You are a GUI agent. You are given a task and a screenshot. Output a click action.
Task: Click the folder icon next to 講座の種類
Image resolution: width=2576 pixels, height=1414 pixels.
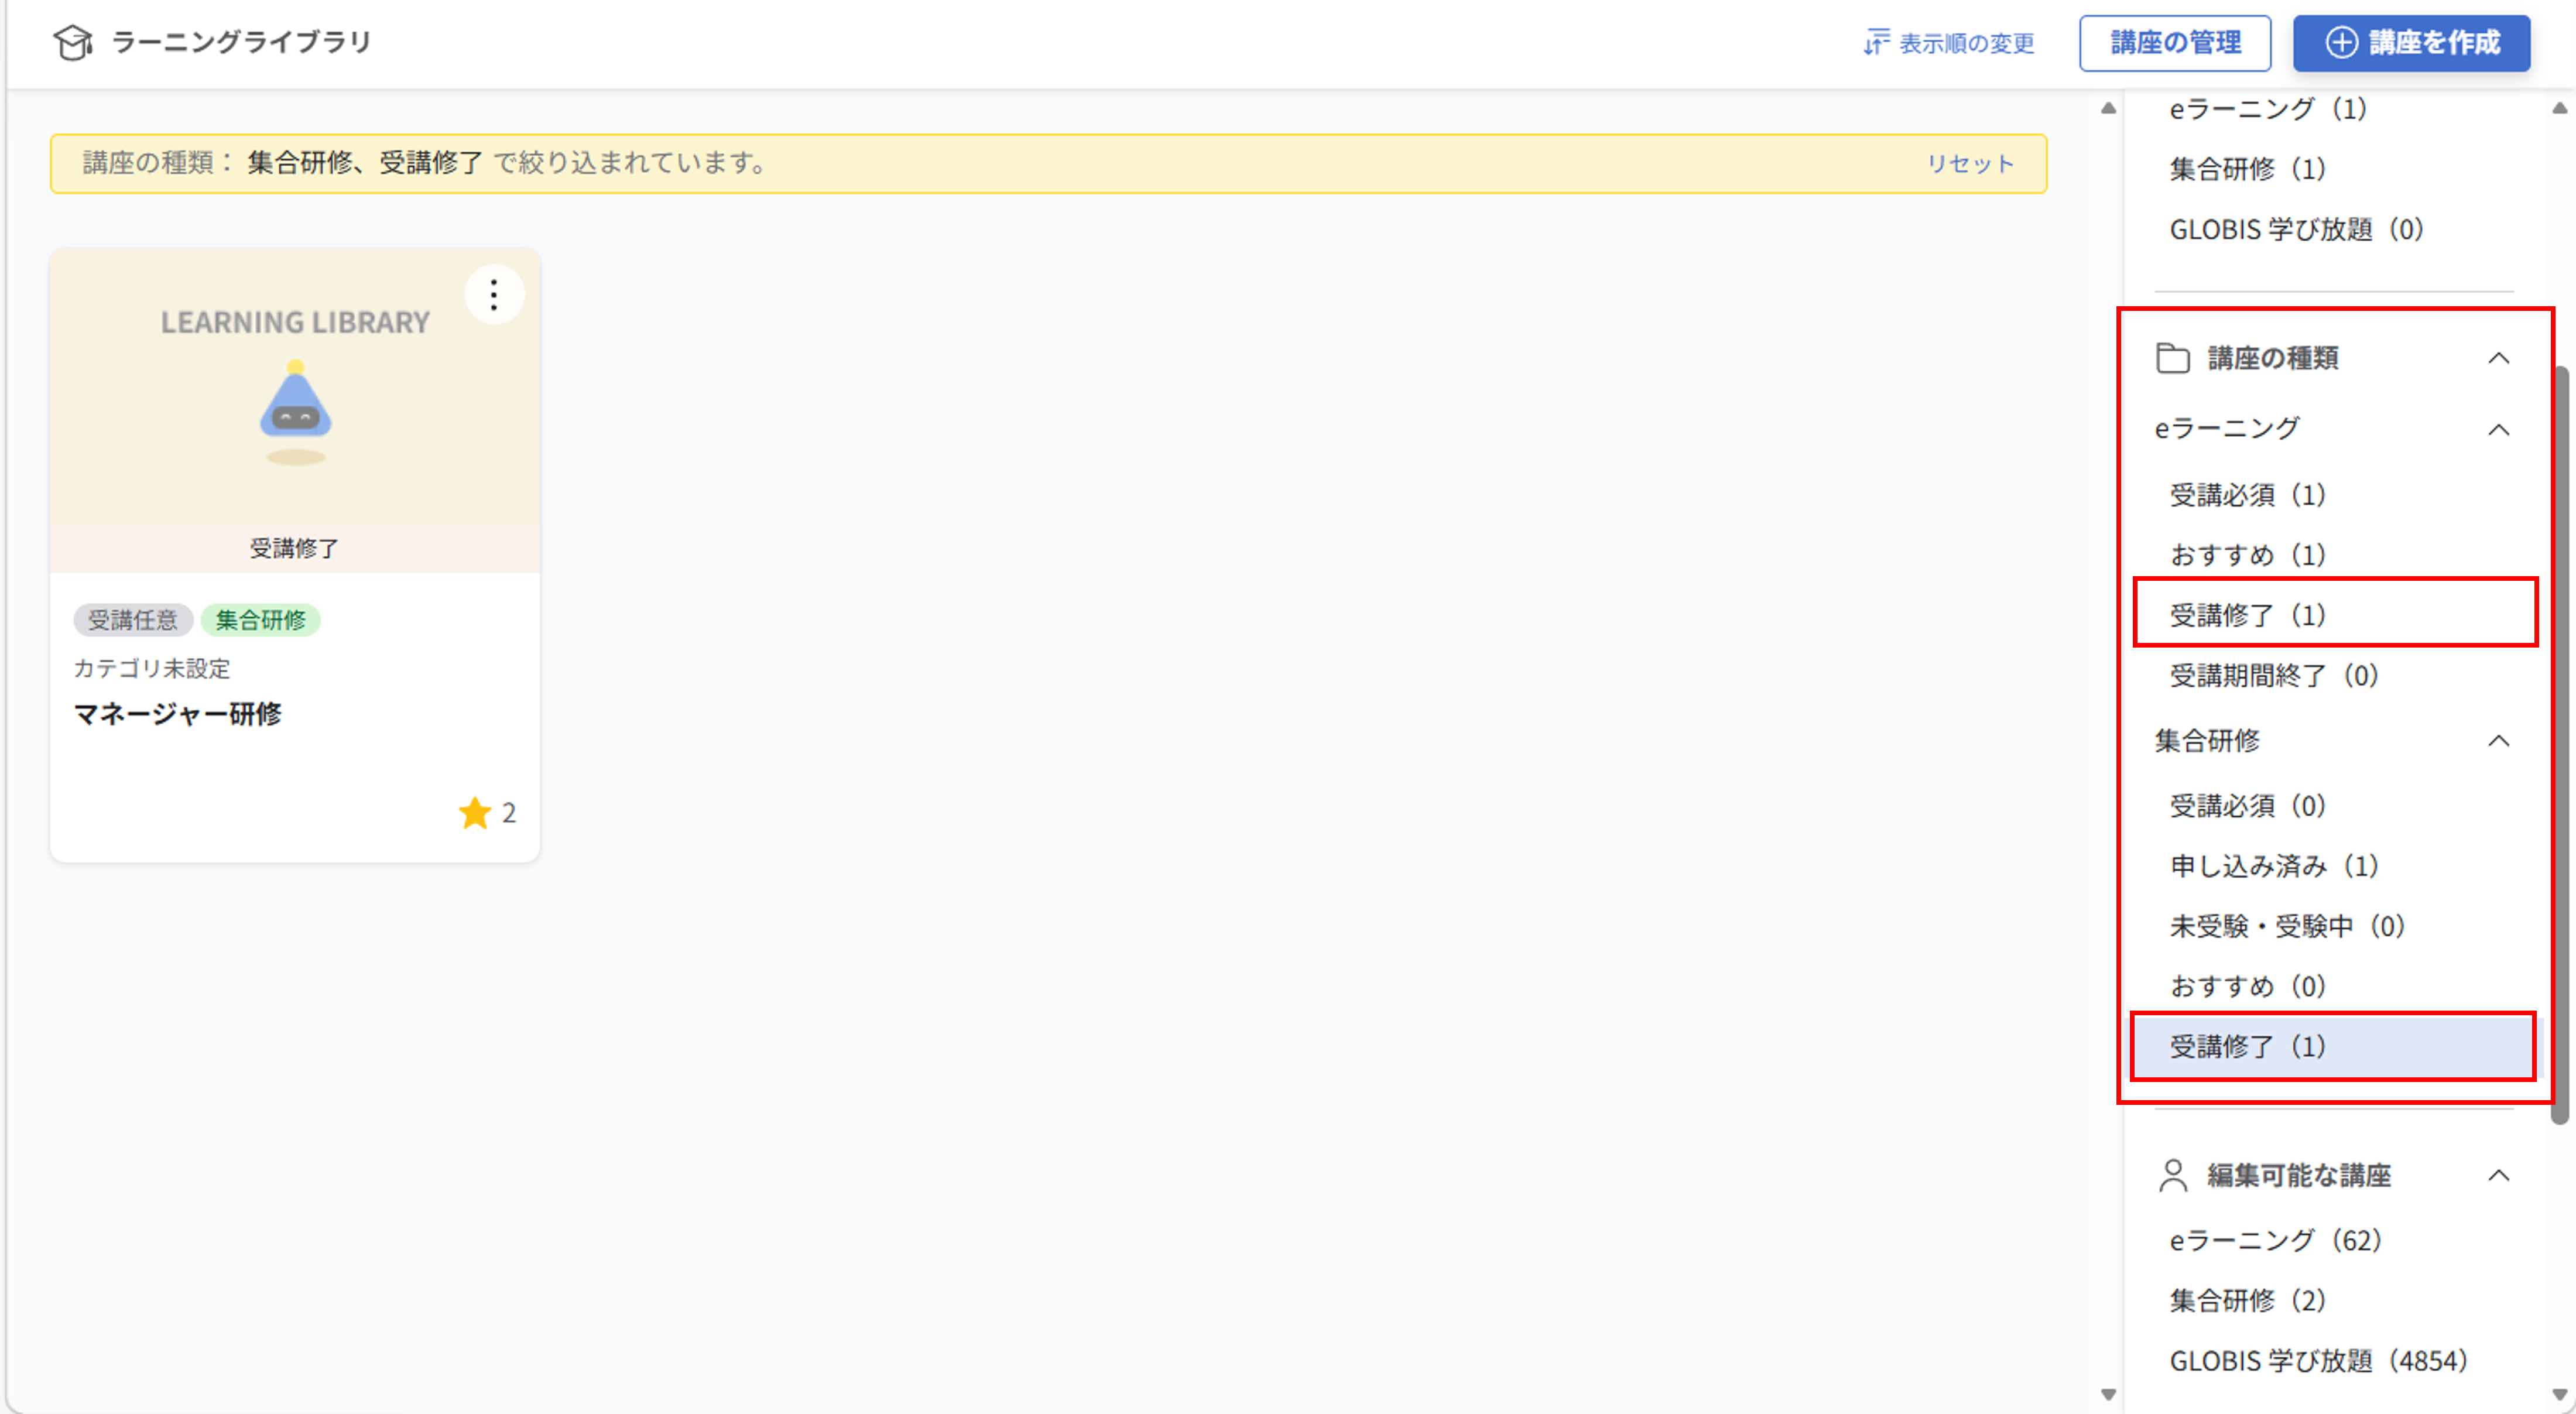[2172, 358]
